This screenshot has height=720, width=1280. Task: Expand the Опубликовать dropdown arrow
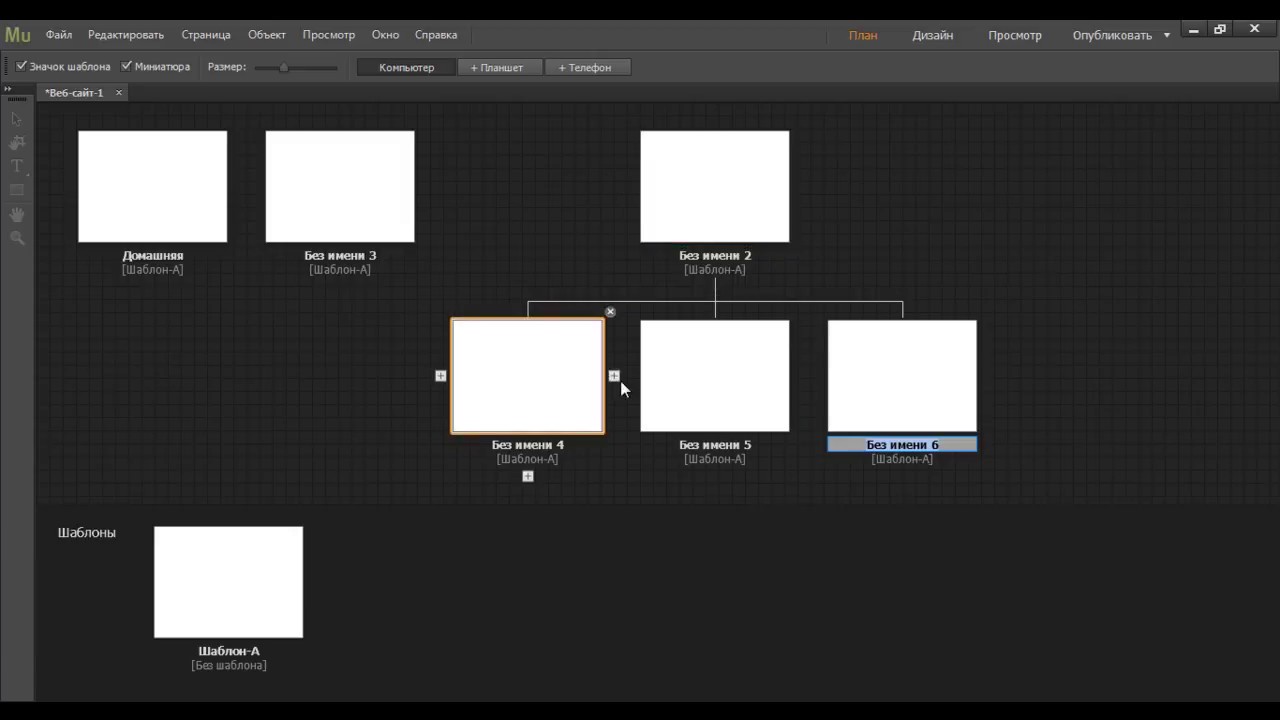click(1166, 35)
